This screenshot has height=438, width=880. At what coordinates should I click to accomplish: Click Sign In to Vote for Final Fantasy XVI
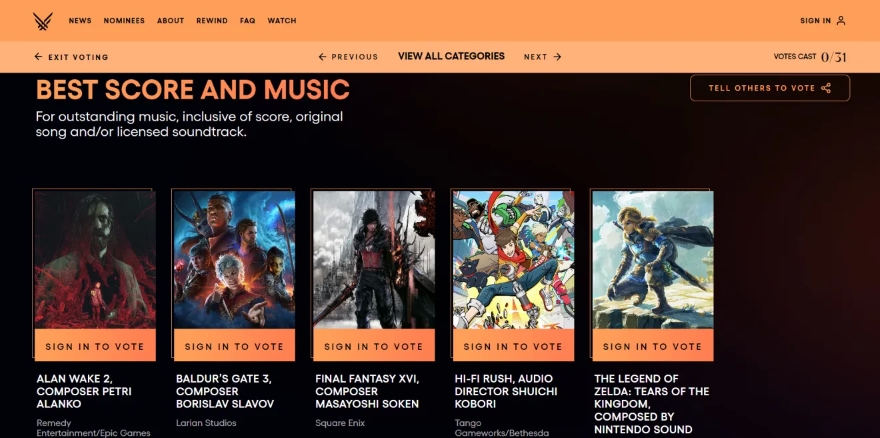tap(374, 346)
